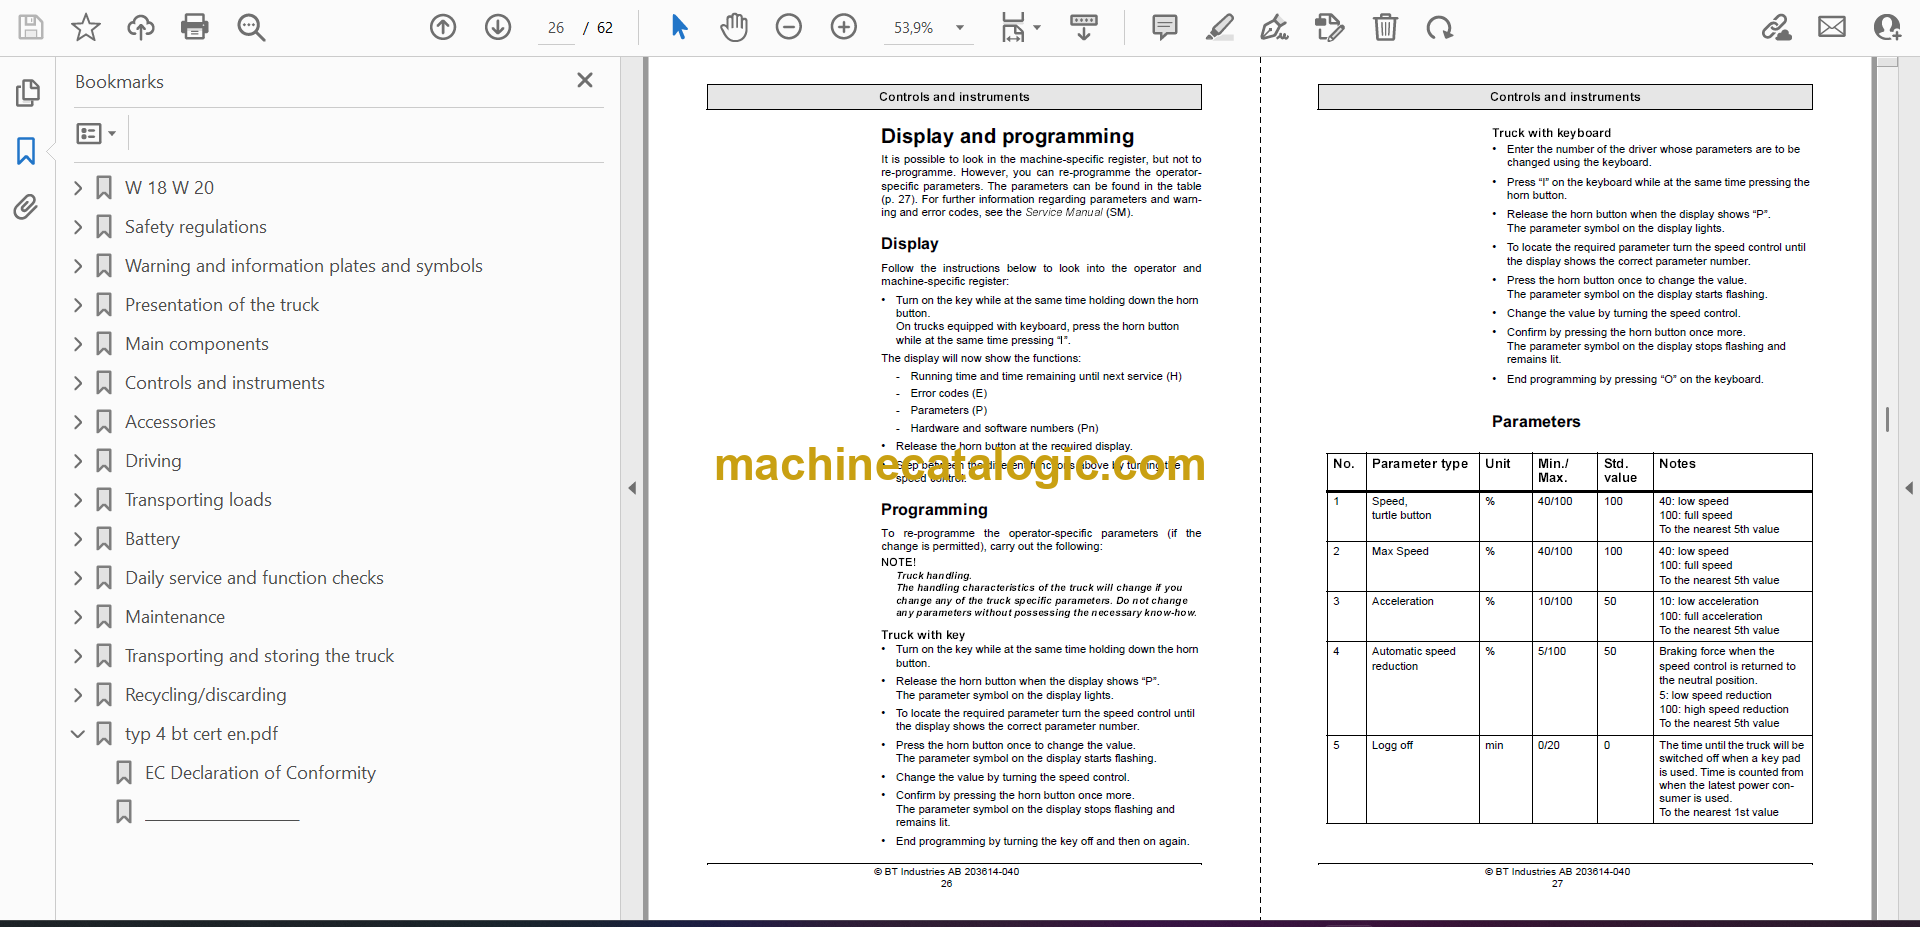This screenshot has height=927, width=1920.
Task: Open find text magnifier tool
Action: click(251, 27)
